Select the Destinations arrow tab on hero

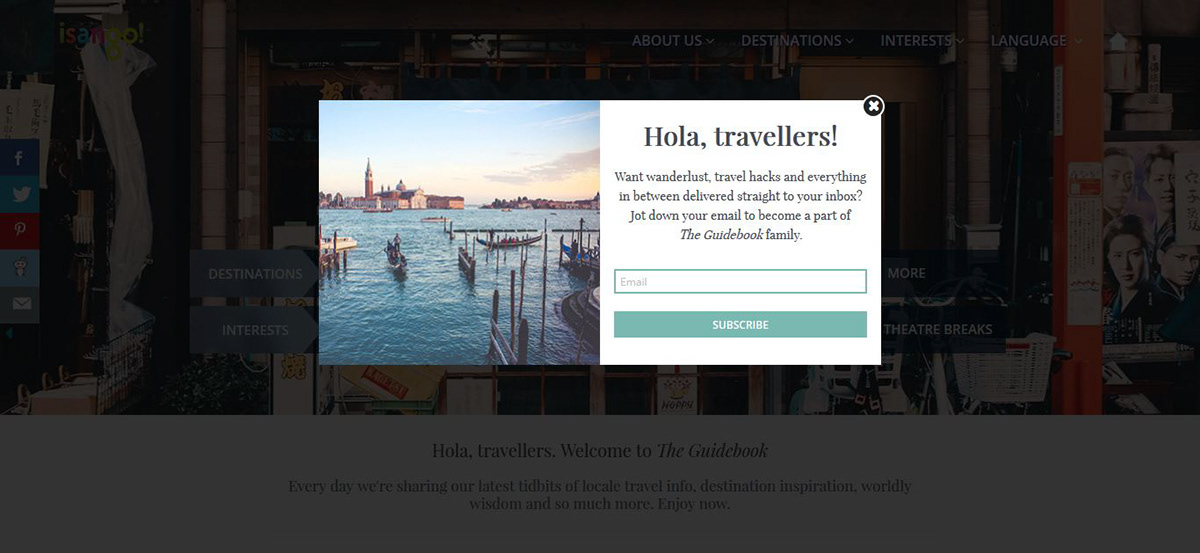point(254,274)
